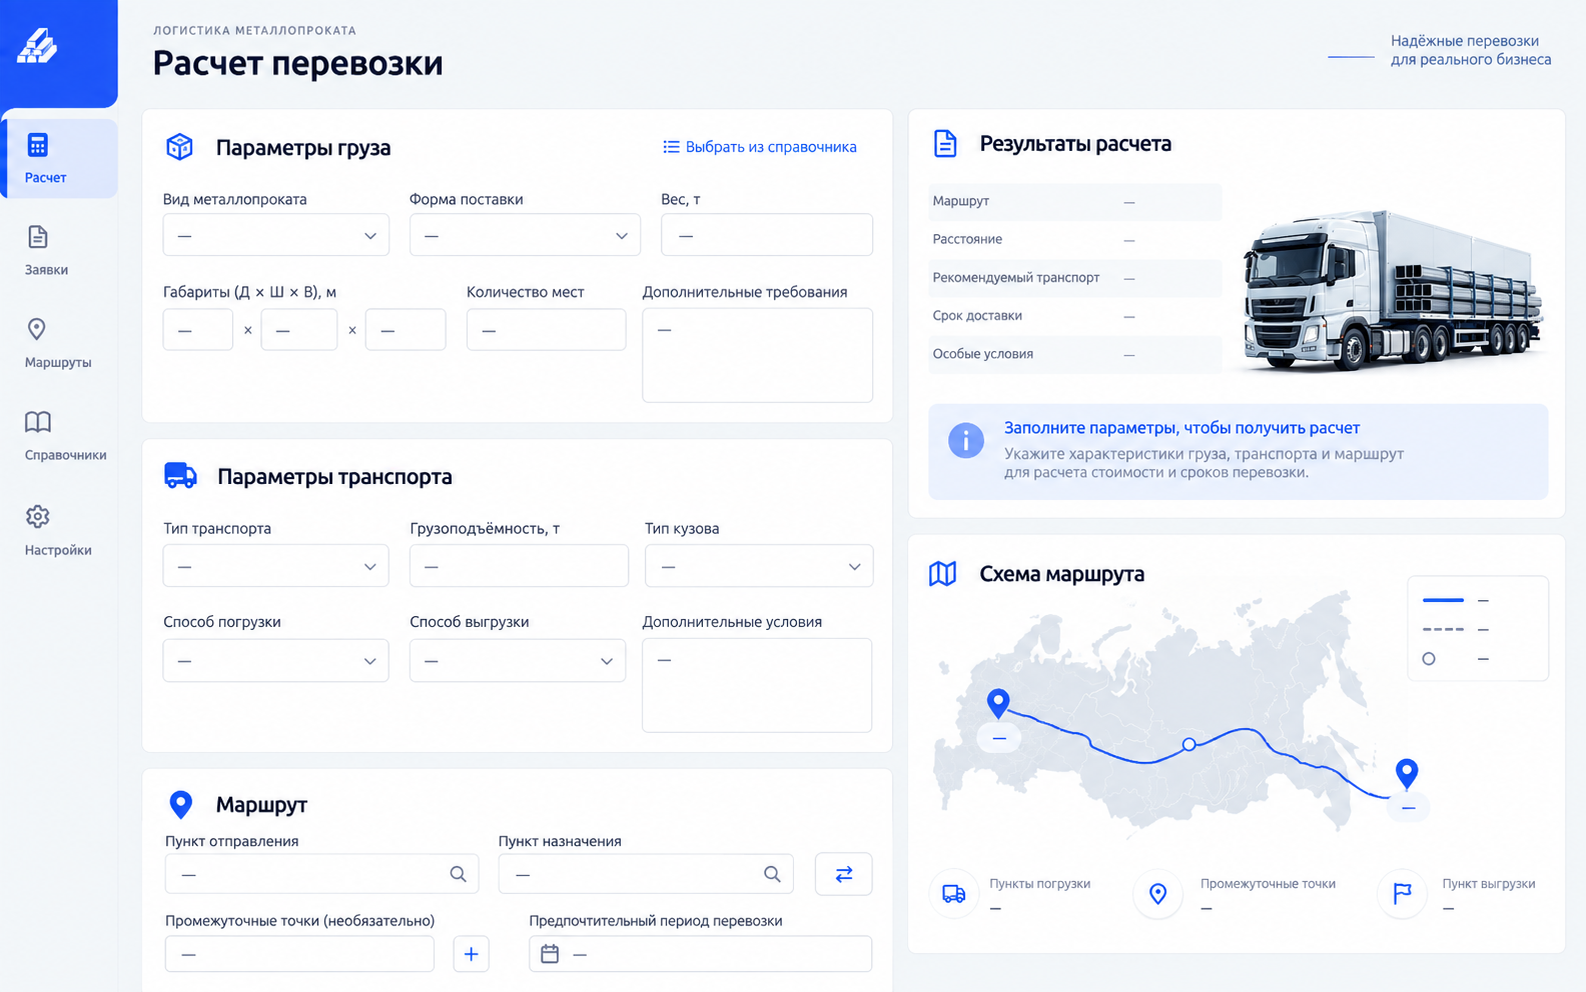Click Промежуточные точки pin icon below map
The image size is (1586, 992).
[x=1158, y=894]
